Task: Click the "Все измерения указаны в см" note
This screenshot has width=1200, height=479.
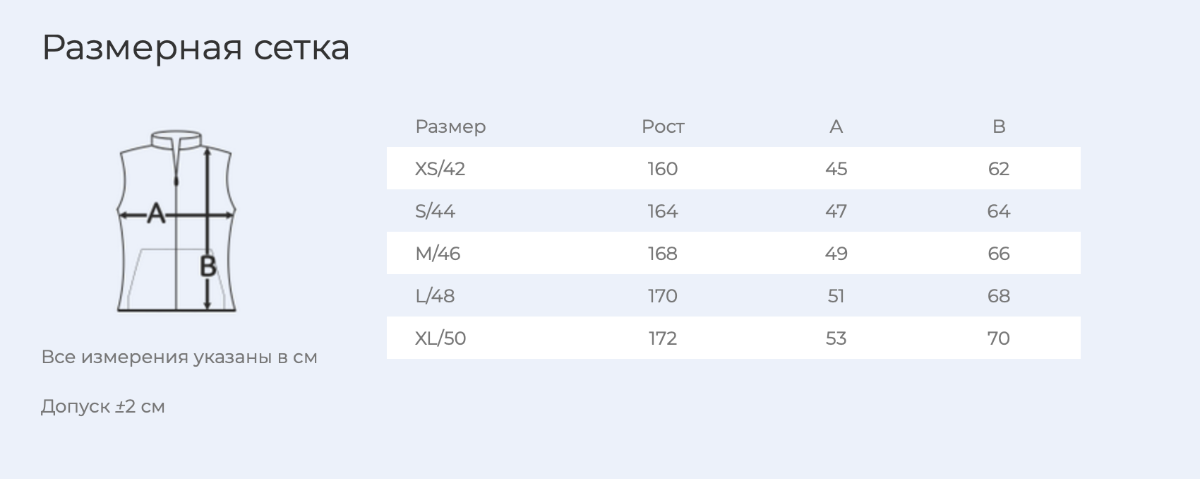Action: point(180,357)
